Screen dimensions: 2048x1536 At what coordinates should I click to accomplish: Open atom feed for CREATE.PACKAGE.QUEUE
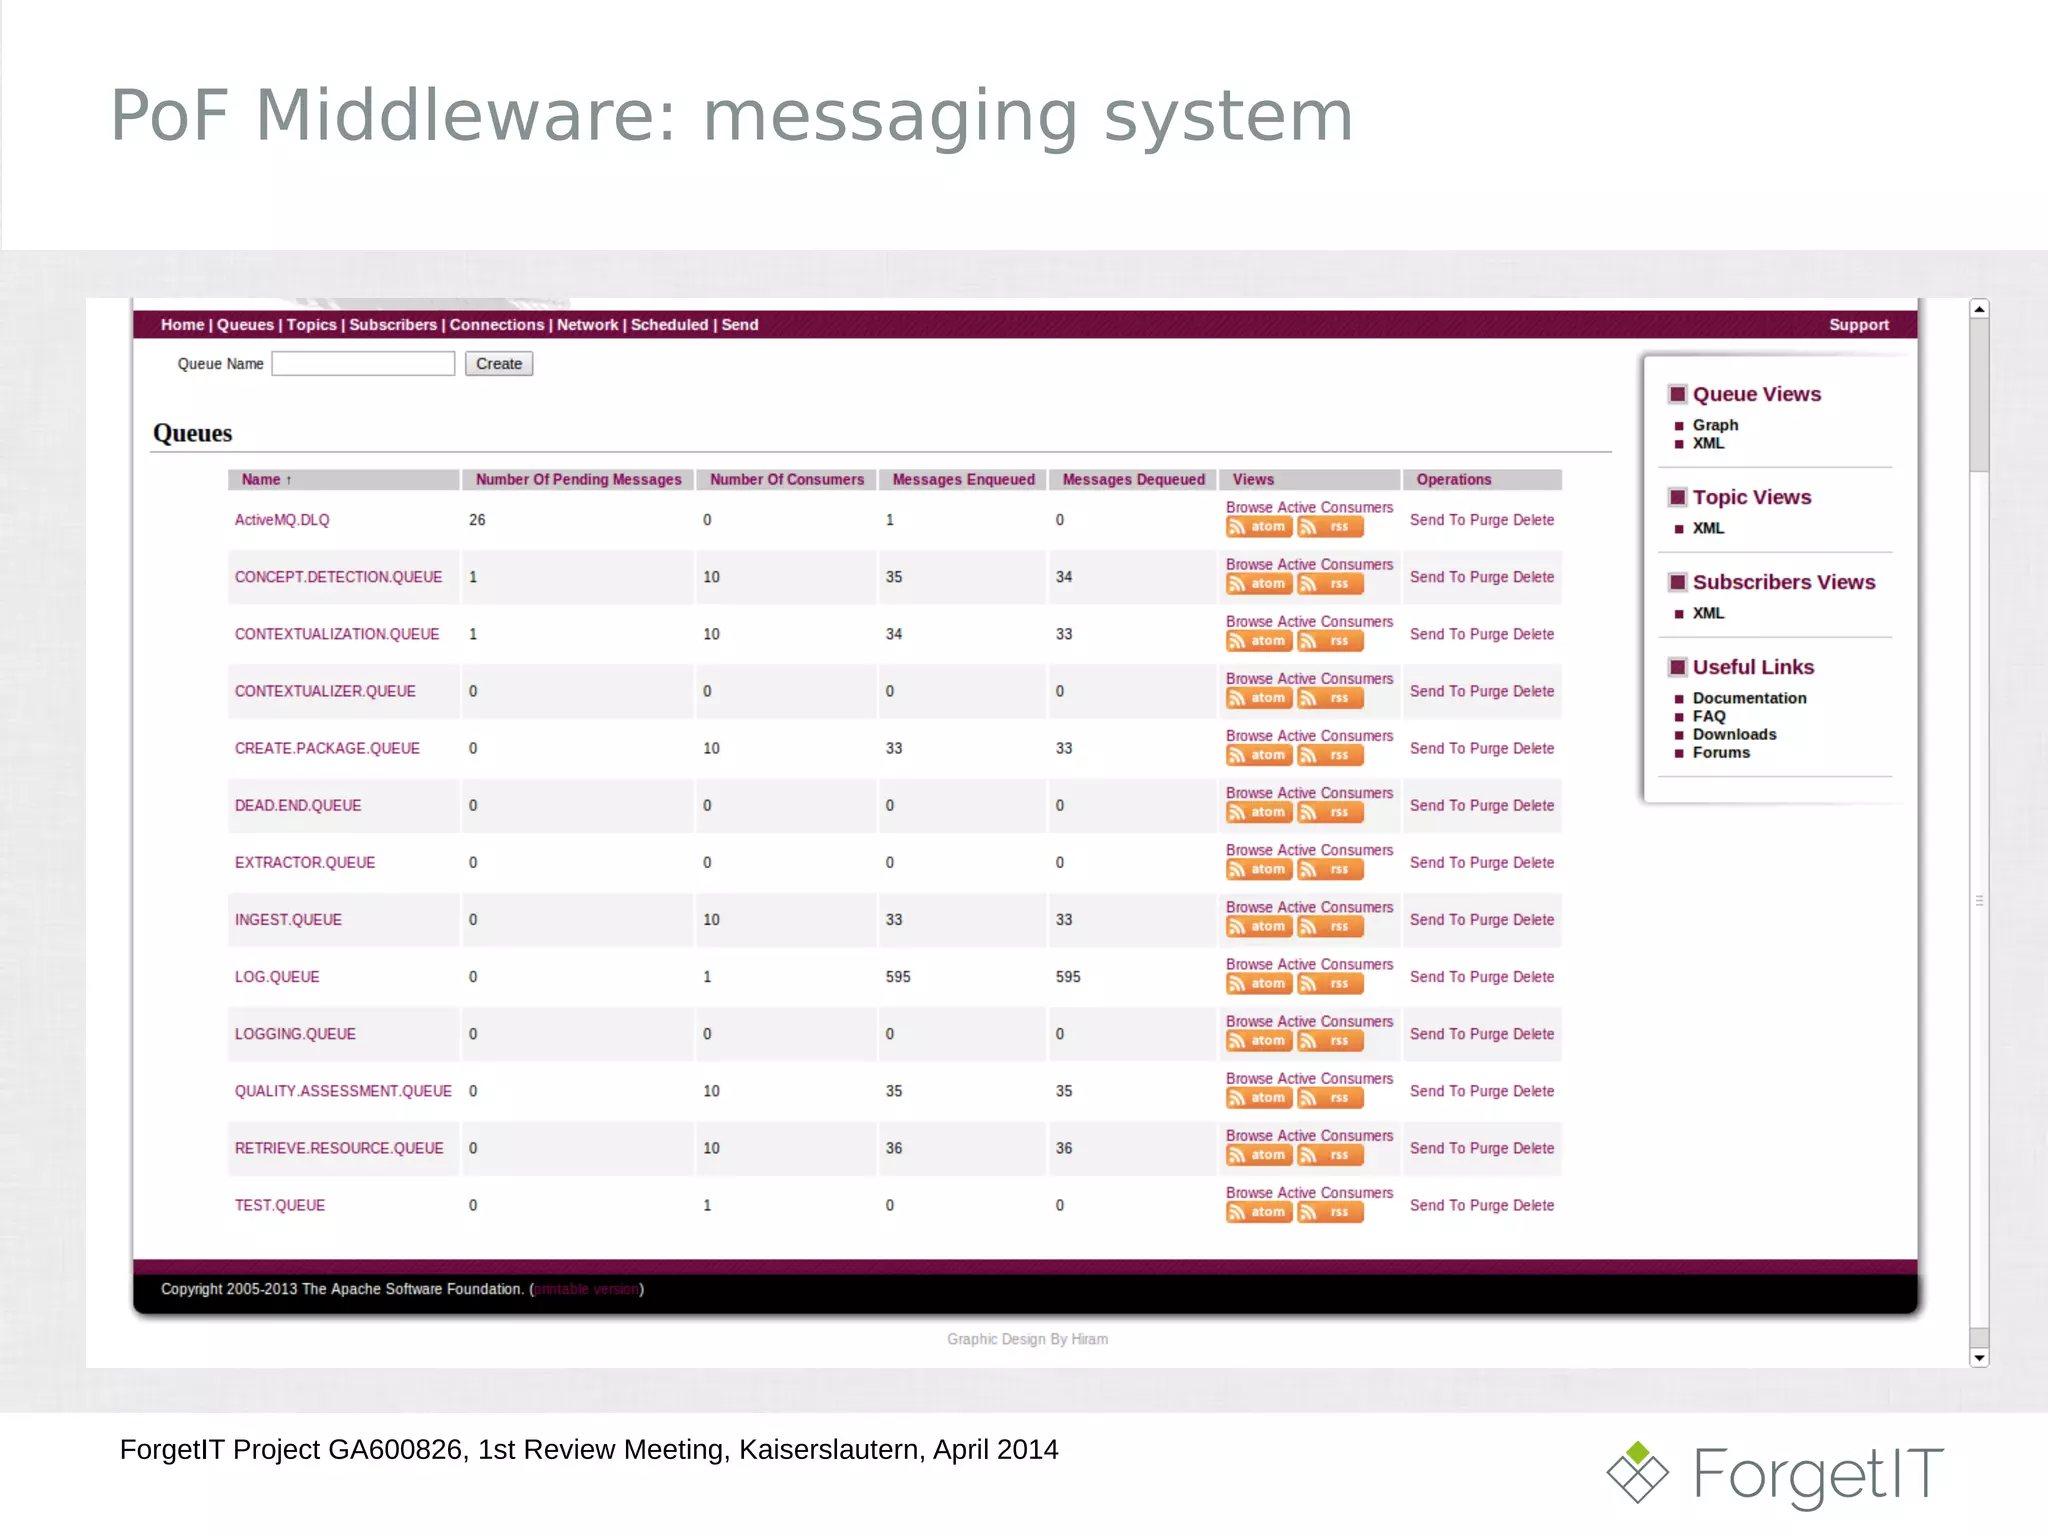[1259, 755]
